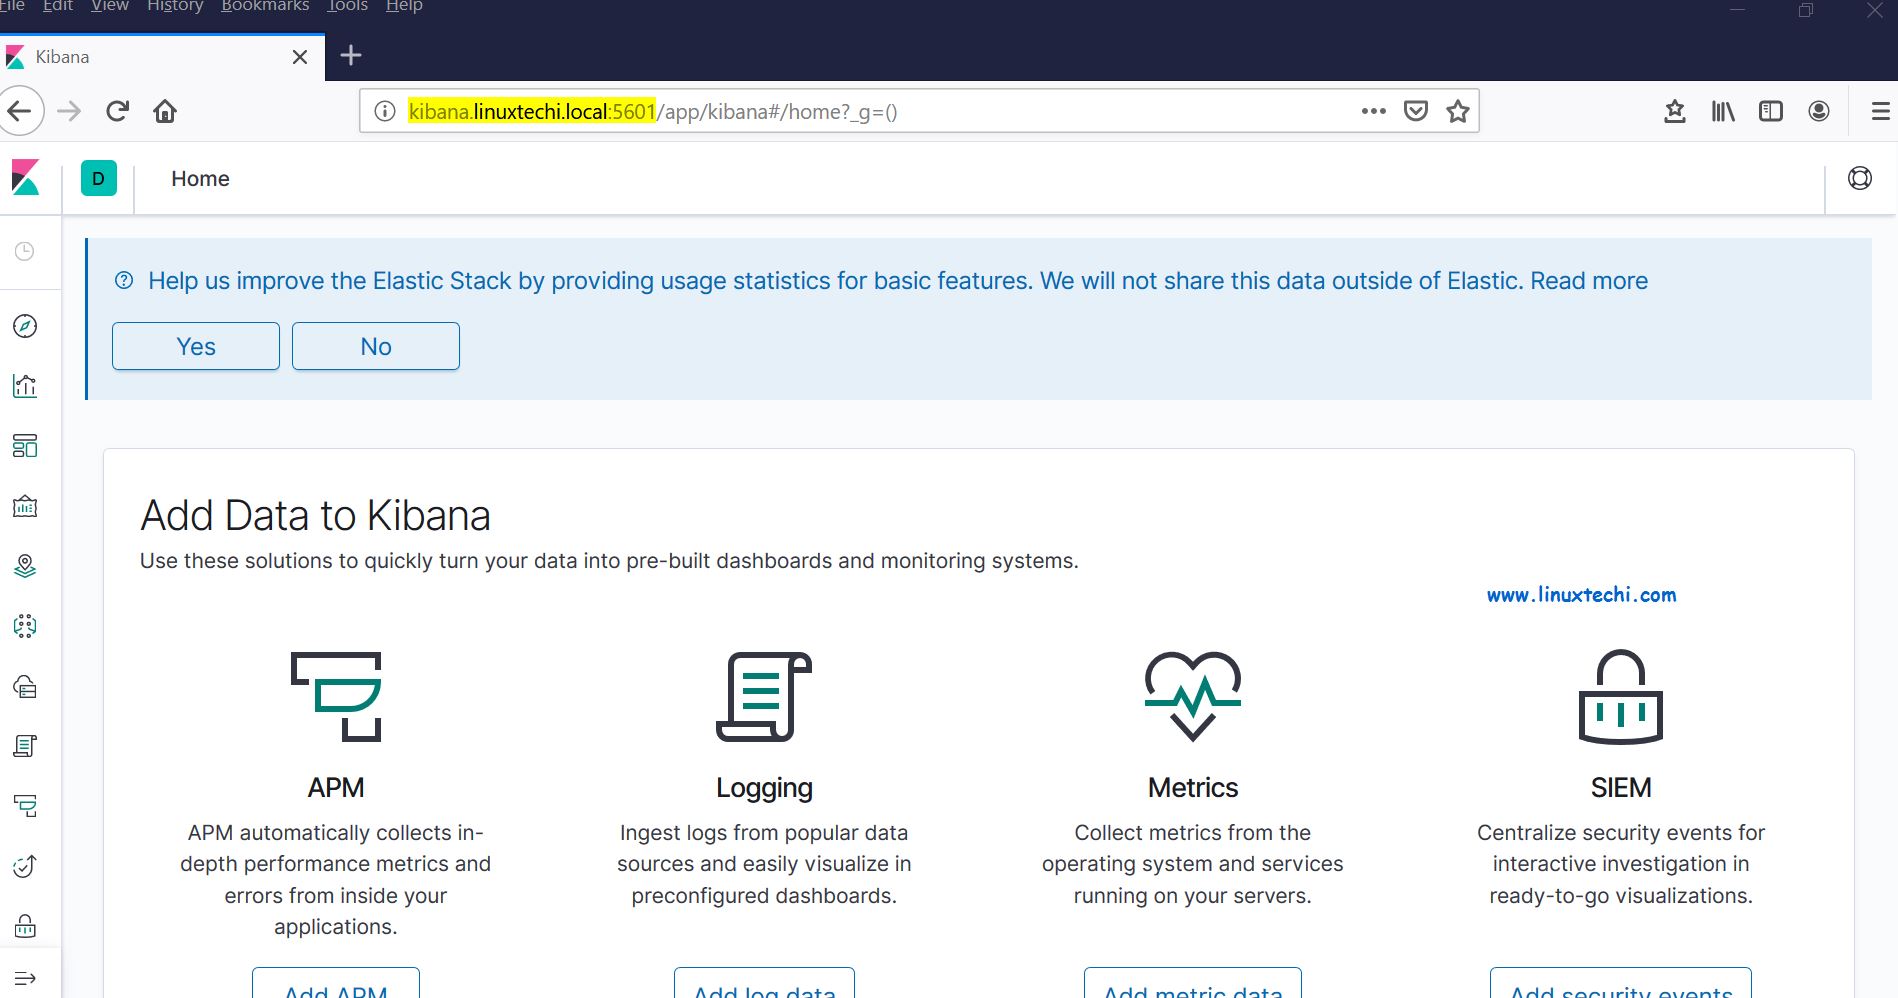The image size is (1898, 998).
Task: Open Machine Learning sidebar icon
Action: pos(24,626)
